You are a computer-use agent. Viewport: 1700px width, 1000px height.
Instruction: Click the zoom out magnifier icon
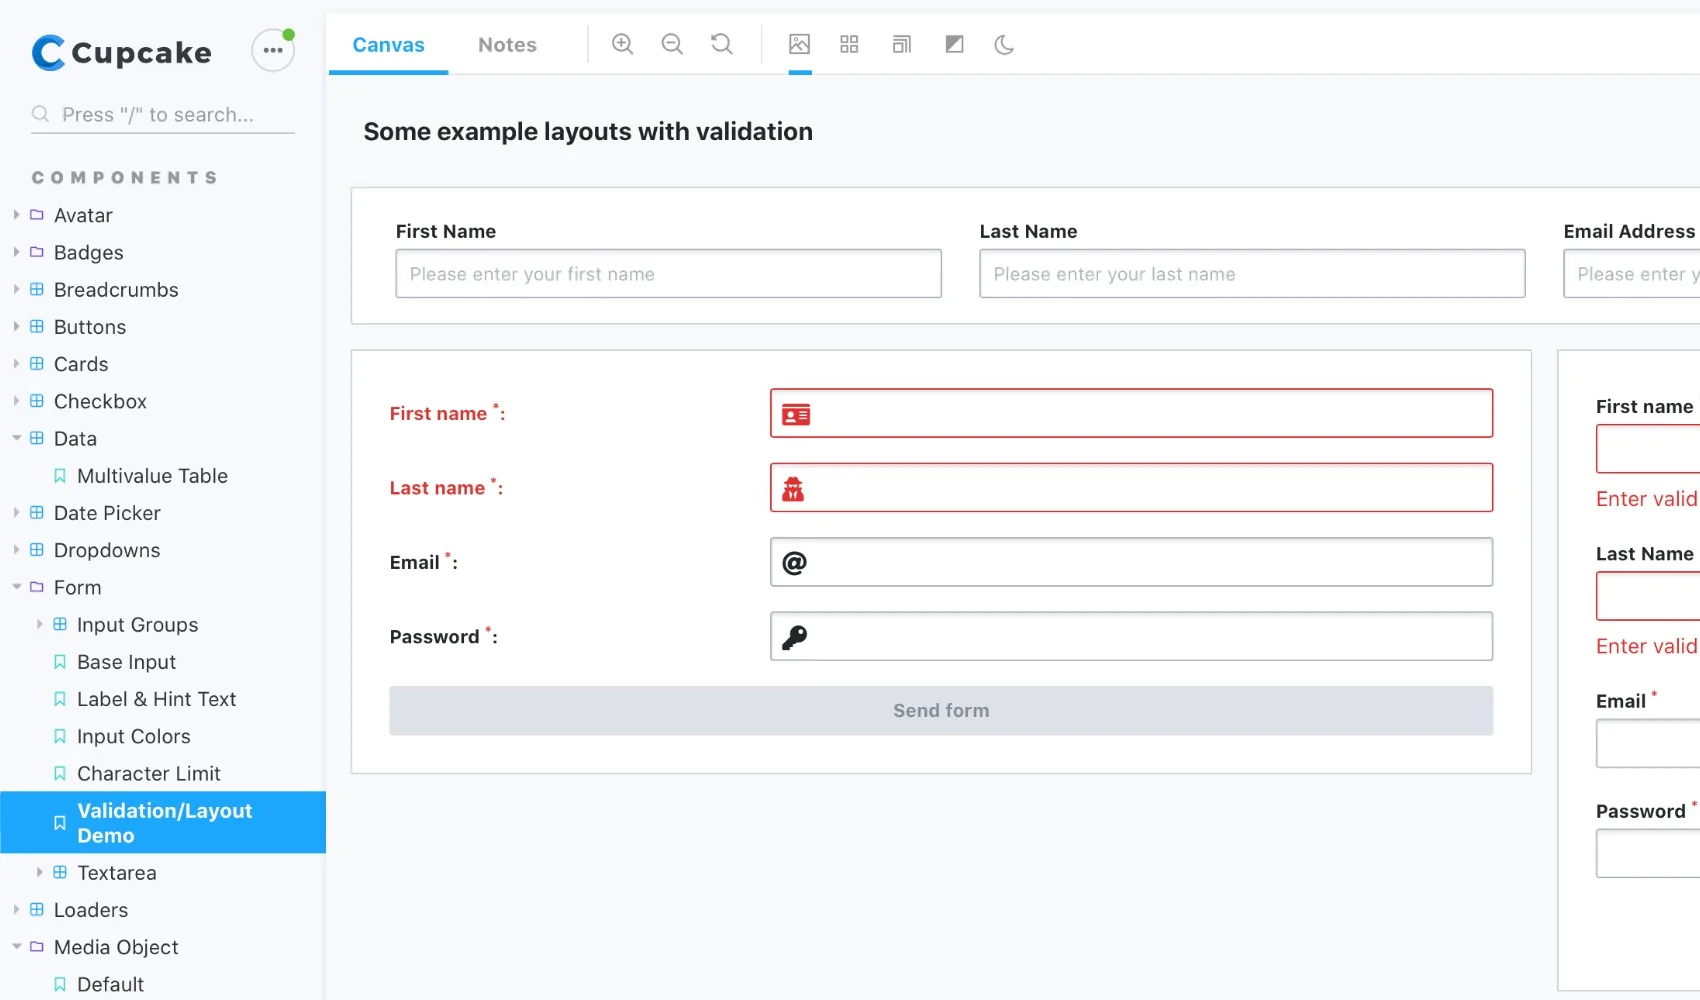672,44
